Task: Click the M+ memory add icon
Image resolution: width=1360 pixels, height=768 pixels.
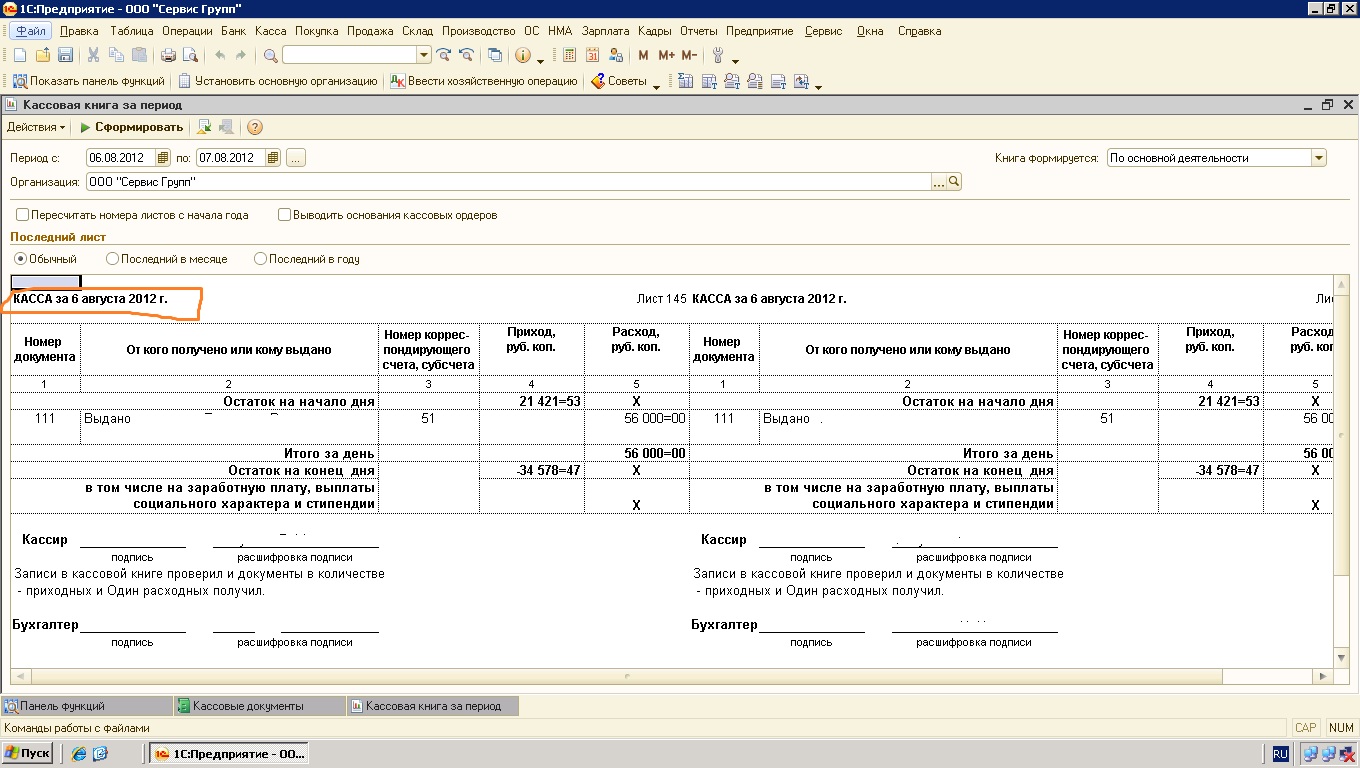Action: tap(666, 55)
